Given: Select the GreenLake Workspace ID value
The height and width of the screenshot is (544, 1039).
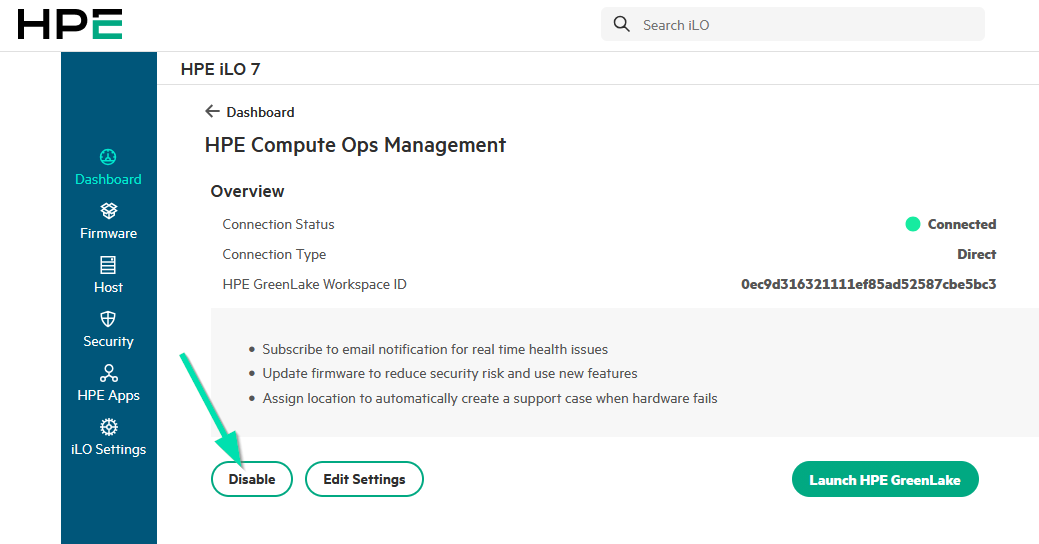Looking at the screenshot, I should pyautogui.click(x=869, y=284).
